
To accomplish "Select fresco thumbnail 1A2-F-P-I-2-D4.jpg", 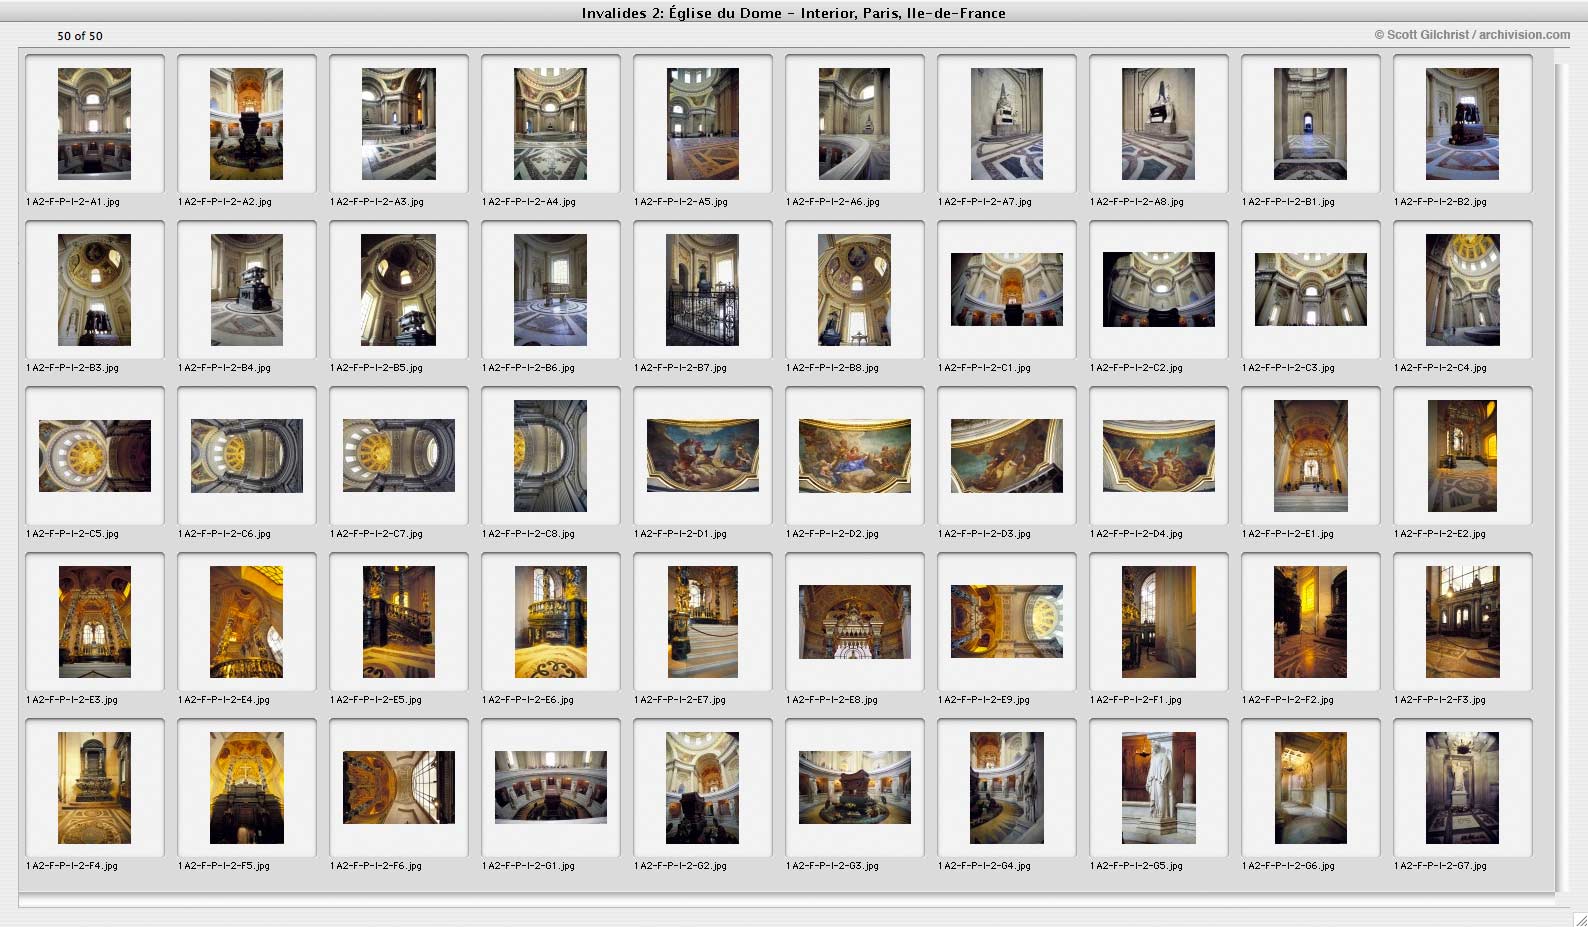I will 1159,456.
